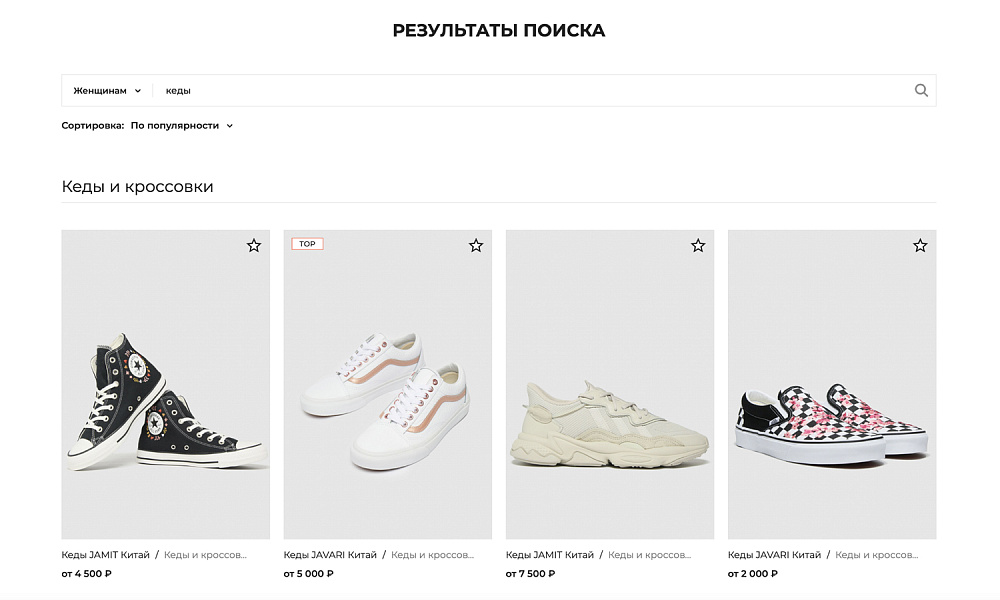This screenshot has height=600, width=1000.
Task: Toggle the star on the TOP-labeled product
Action: 475,244
